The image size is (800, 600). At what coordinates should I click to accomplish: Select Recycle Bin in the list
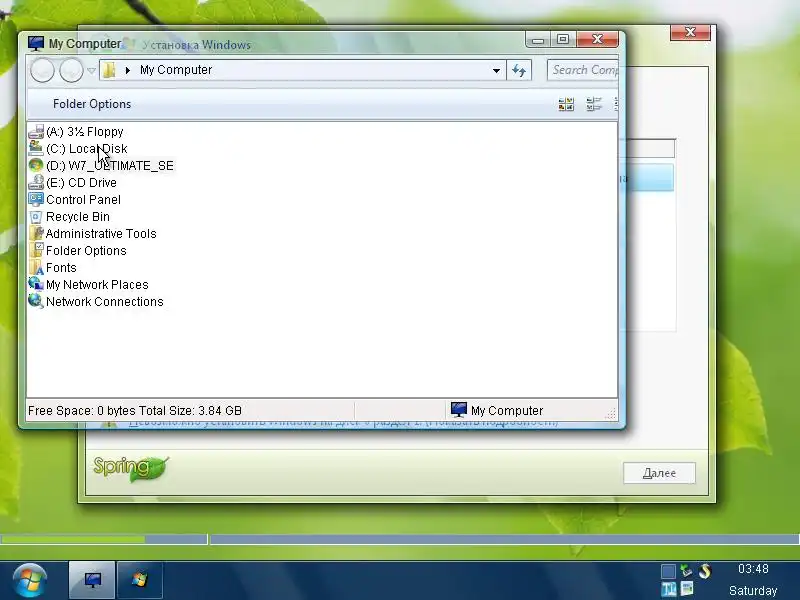(x=69, y=216)
